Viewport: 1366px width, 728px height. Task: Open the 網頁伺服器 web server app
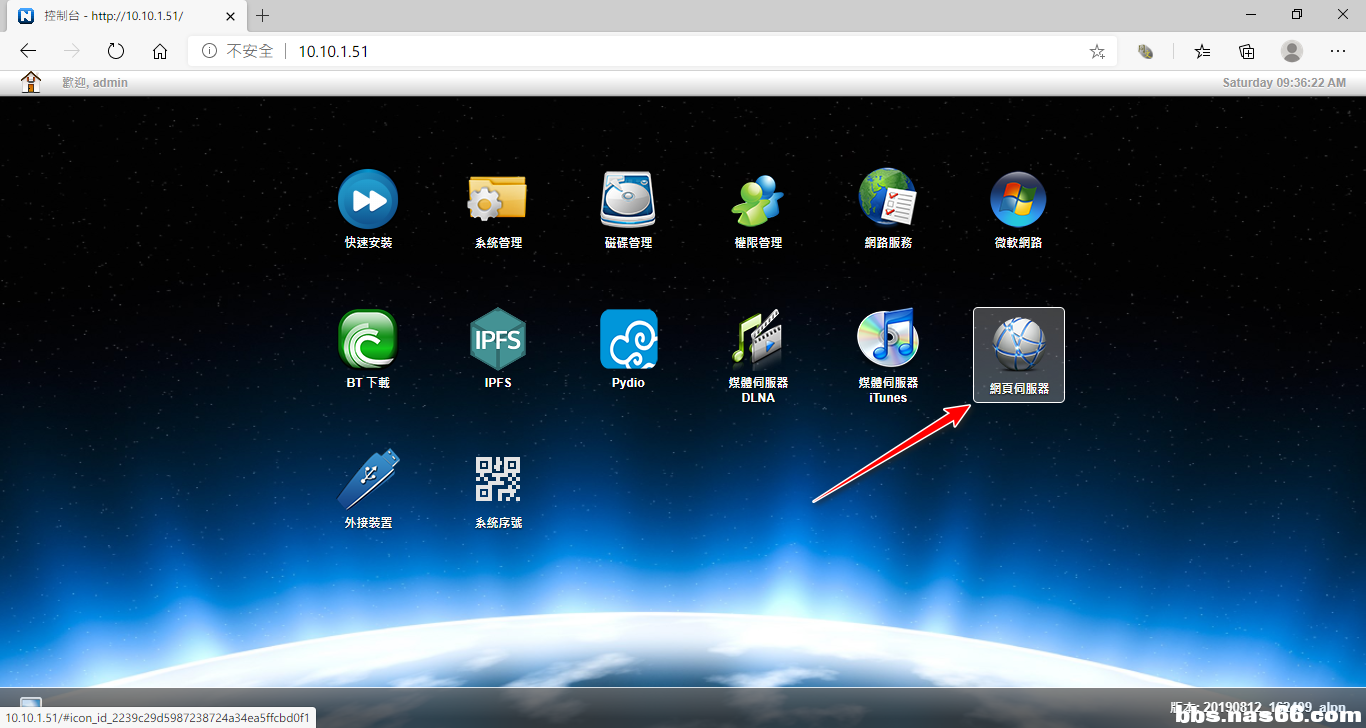[x=1019, y=355]
